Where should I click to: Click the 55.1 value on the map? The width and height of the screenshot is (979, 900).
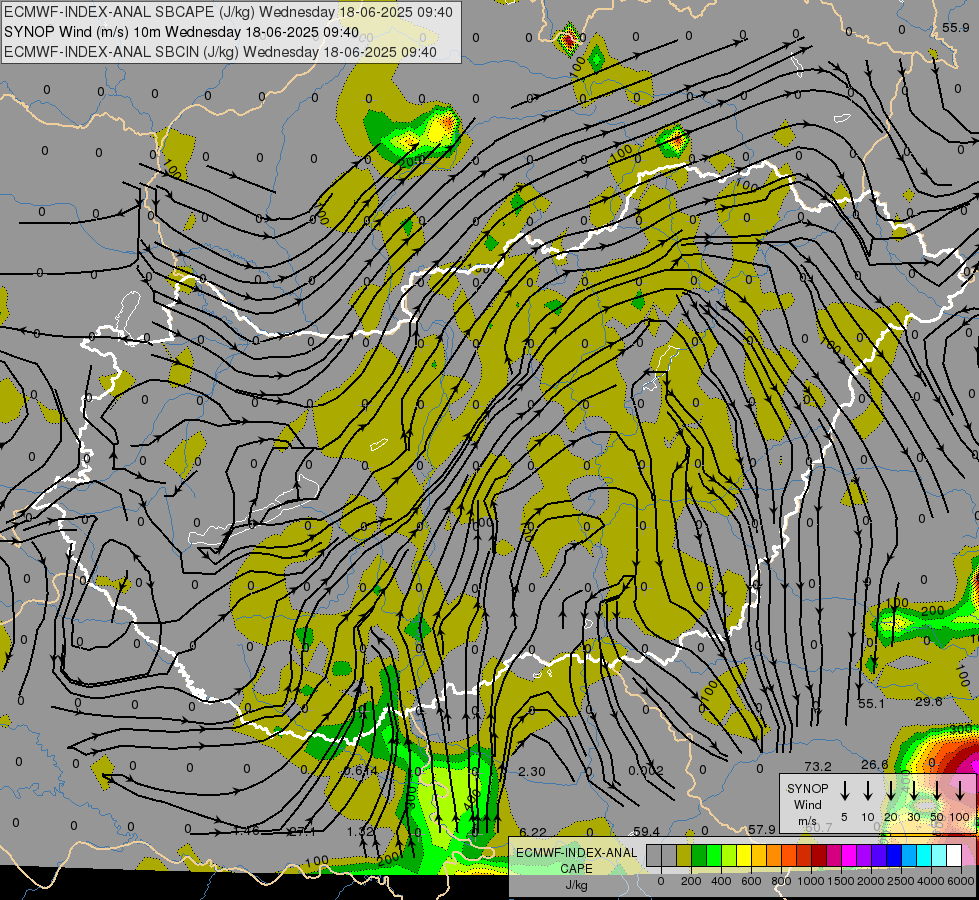(871, 703)
